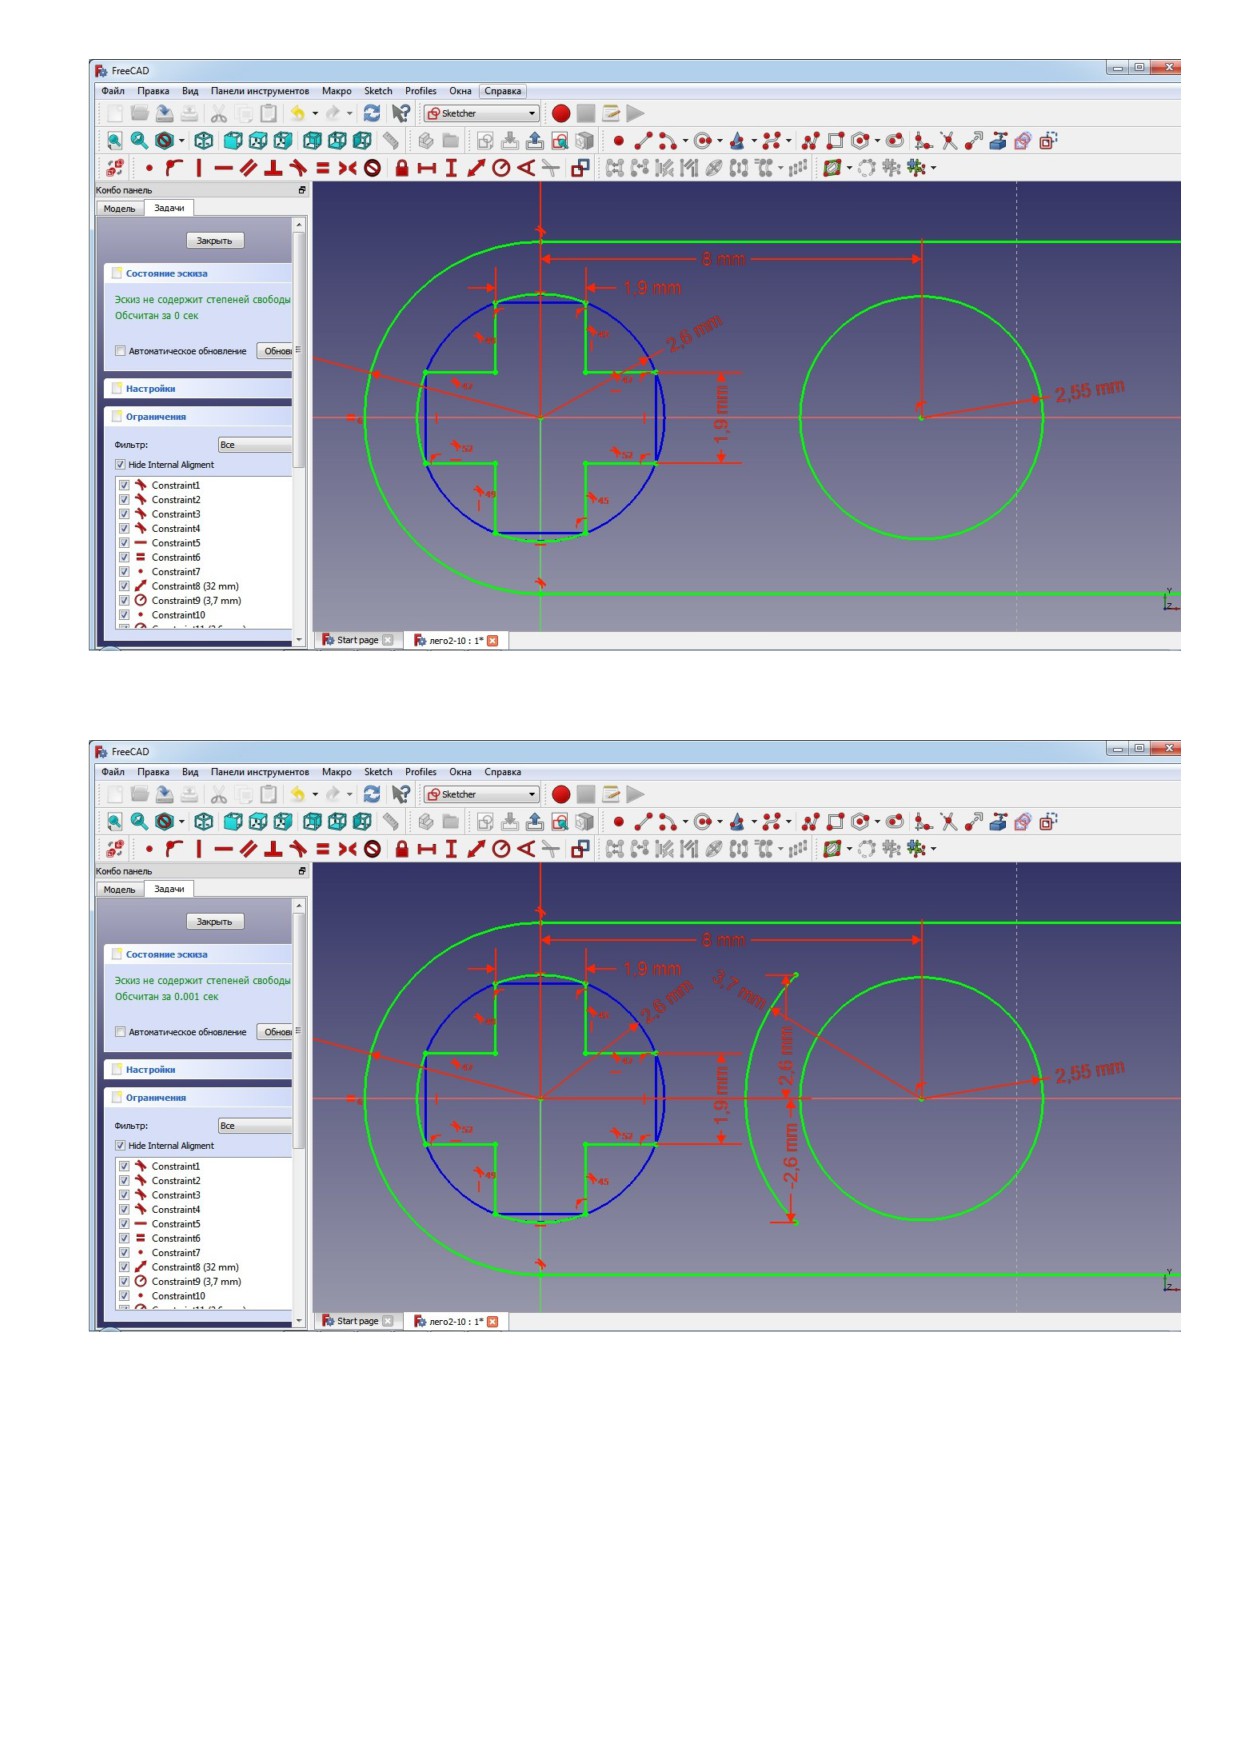The height and width of the screenshot is (1752, 1239).
Task: Uncheck Constraint9 (3,7 mm) checkbox in lower window
Action: tap(124, 1281)
